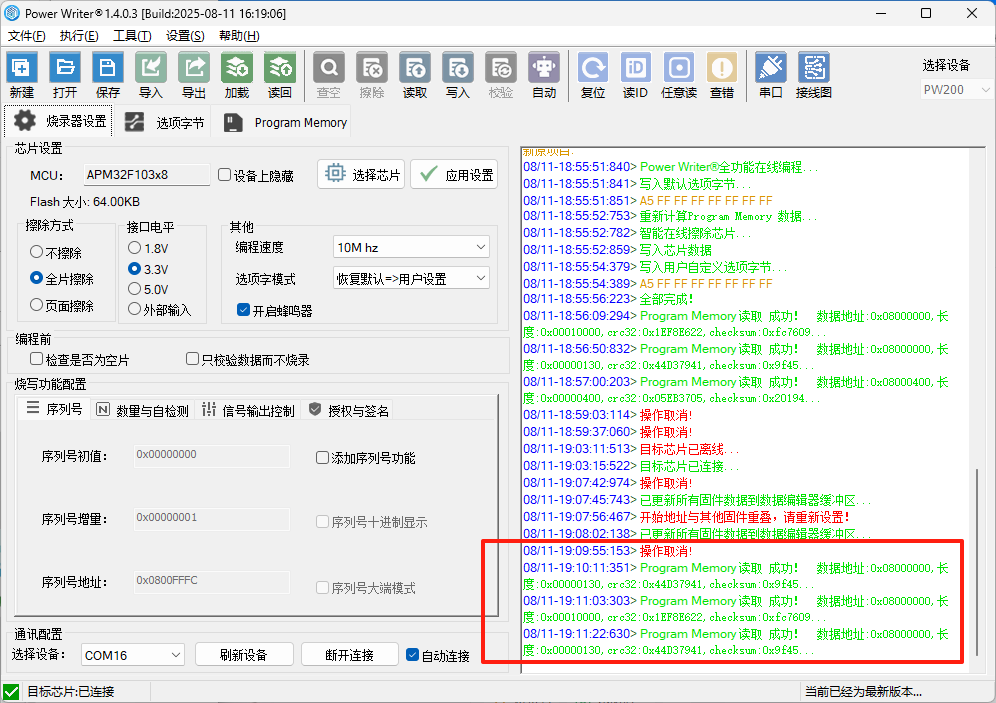Click the 校验 (Verify) toolbar icon

click(x=501, y=76)
